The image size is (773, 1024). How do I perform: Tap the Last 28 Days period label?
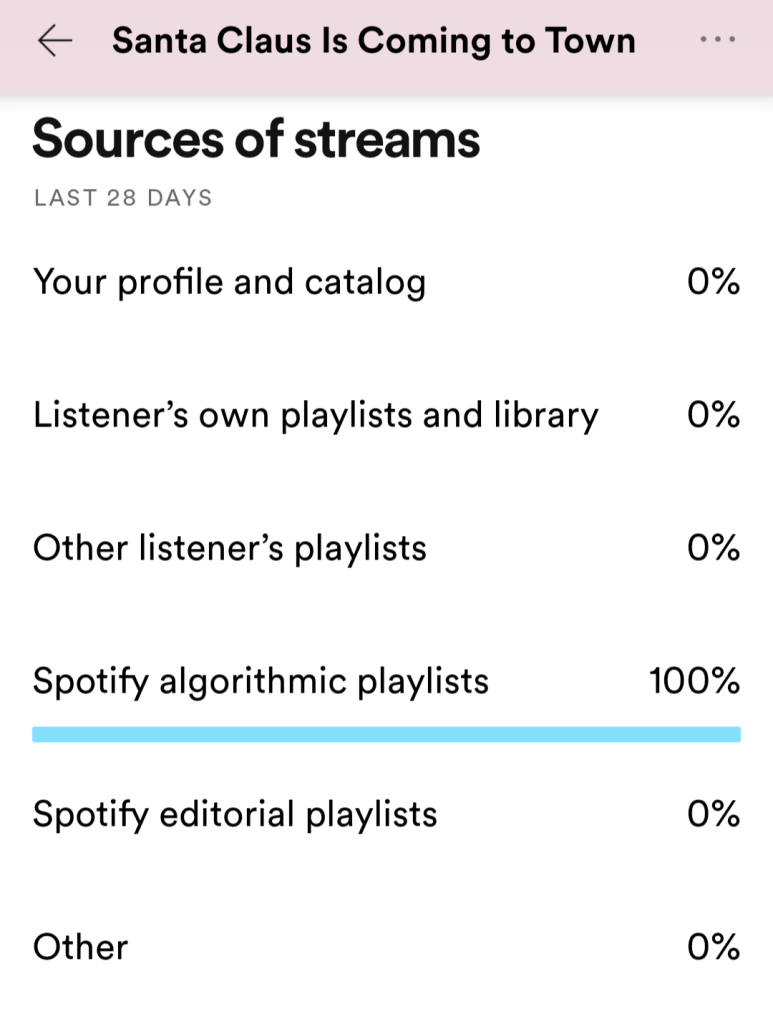[123, 197]
